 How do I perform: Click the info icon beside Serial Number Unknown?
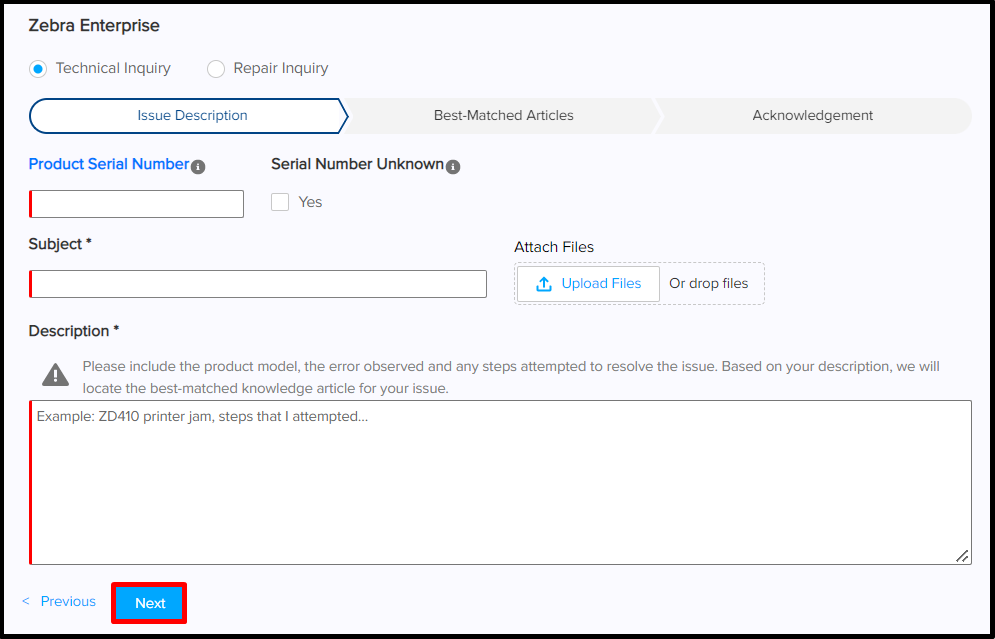click(x=453, y=165)
